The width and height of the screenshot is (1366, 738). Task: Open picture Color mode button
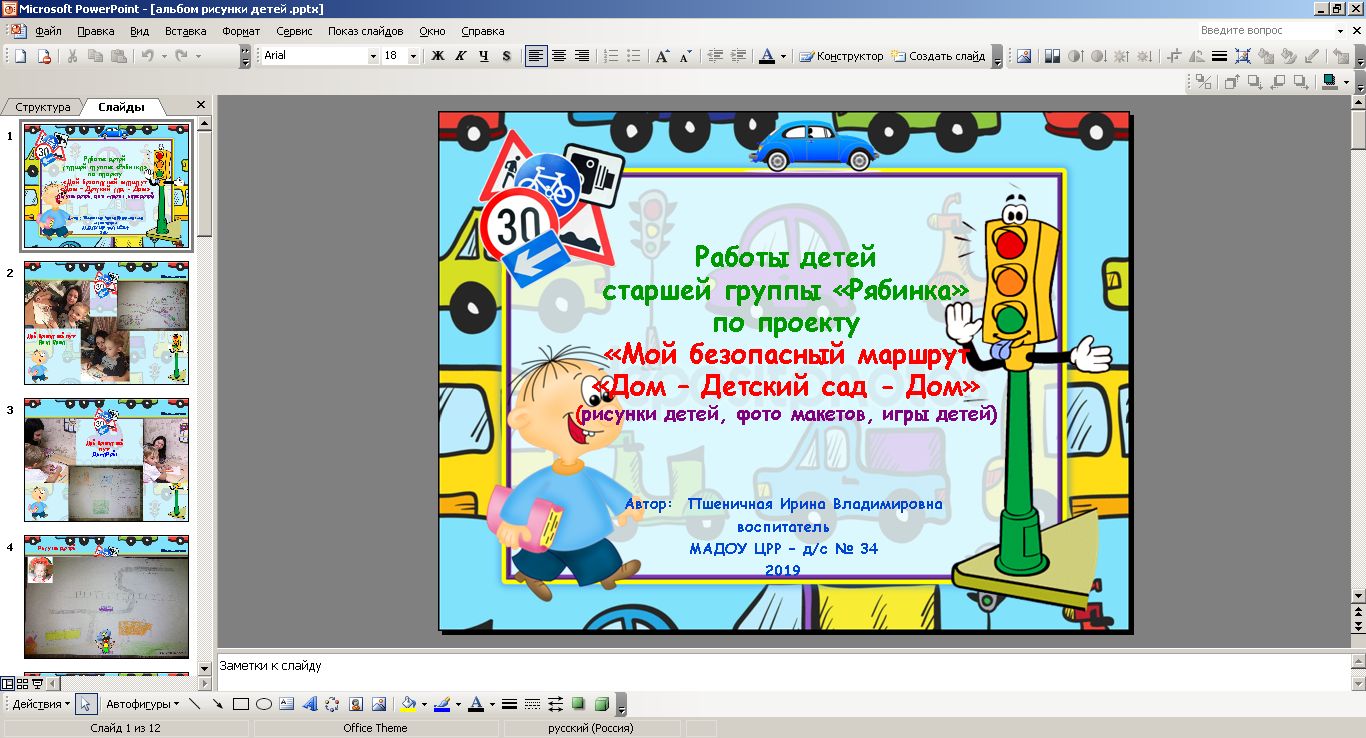coord(1052,56)
